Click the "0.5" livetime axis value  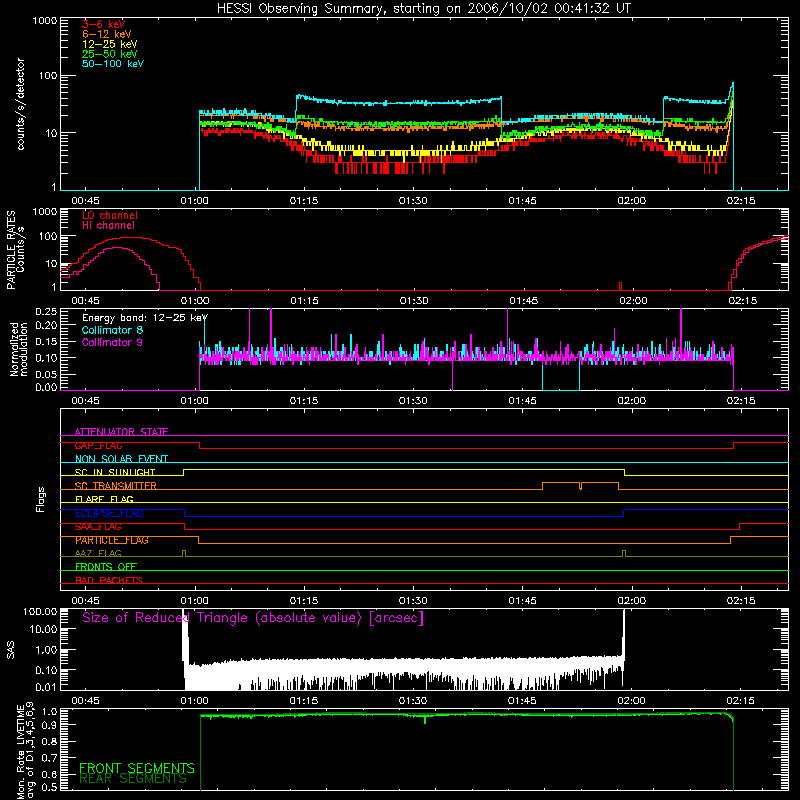[x=49, y=787]
